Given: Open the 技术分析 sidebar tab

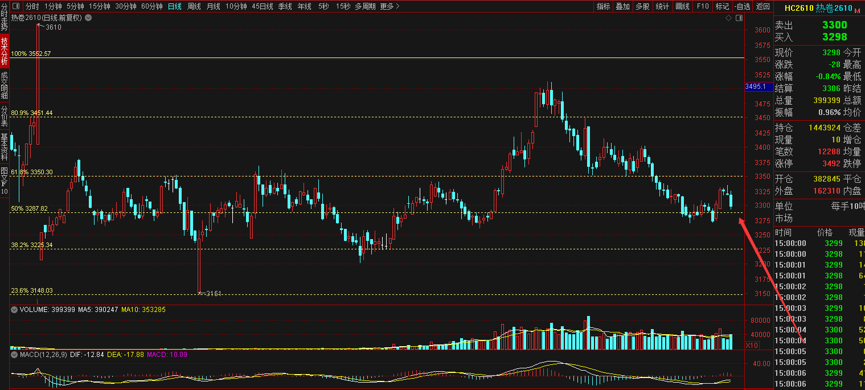Looking at the screenshot, I should pyautogui.click(x=4, y=51).
